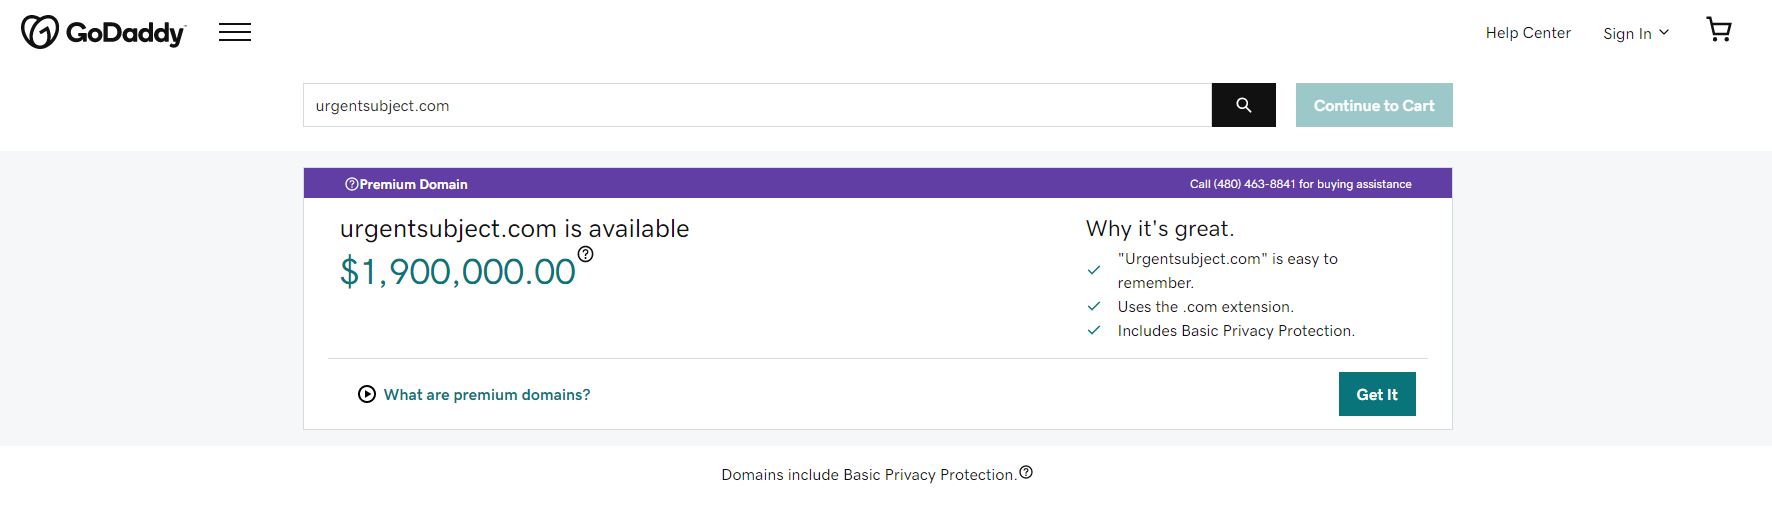The height and width of the screenshot is (520, 1772).
Task: Click the checkmark next to easy to remember
Action: click(1094, 270)
